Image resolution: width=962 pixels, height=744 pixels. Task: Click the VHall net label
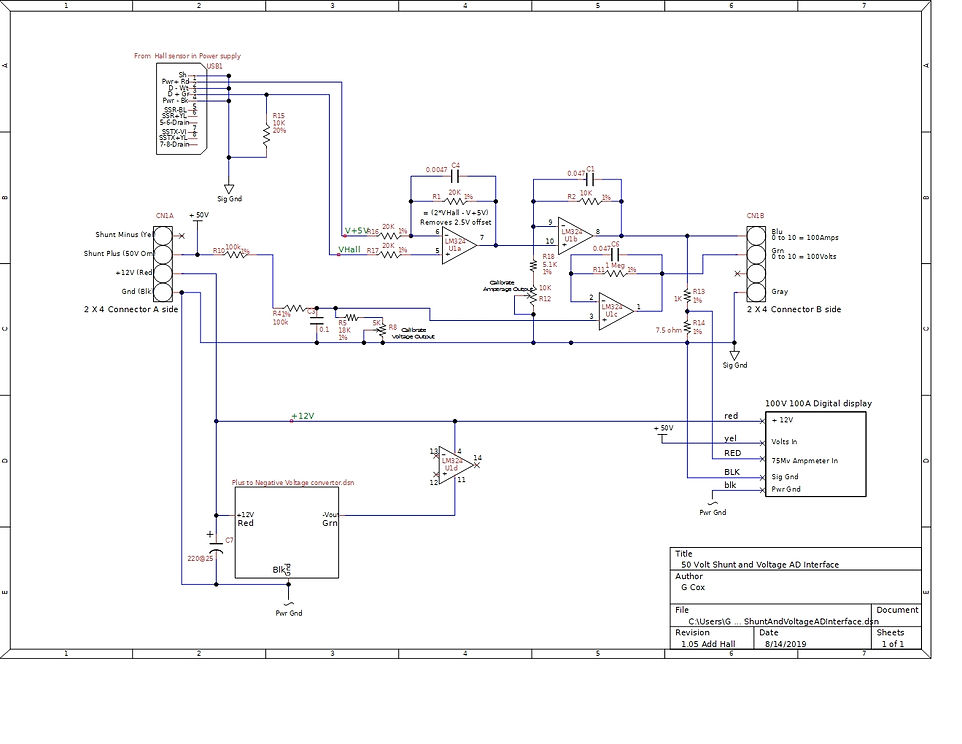(349, 250)
